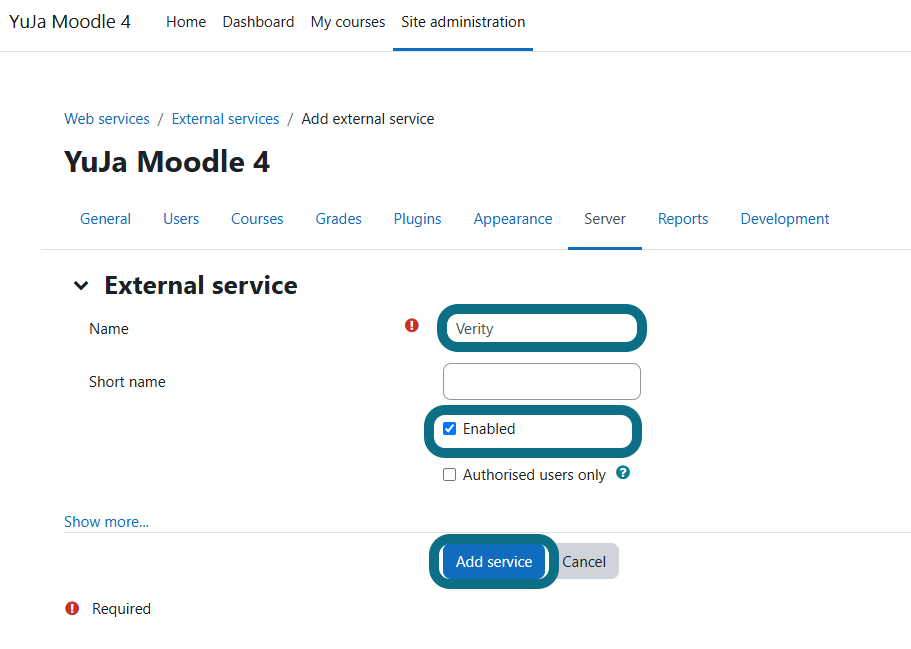Open My courses in top navigation
Screen dimensions: 911x649
click(347, 22)
